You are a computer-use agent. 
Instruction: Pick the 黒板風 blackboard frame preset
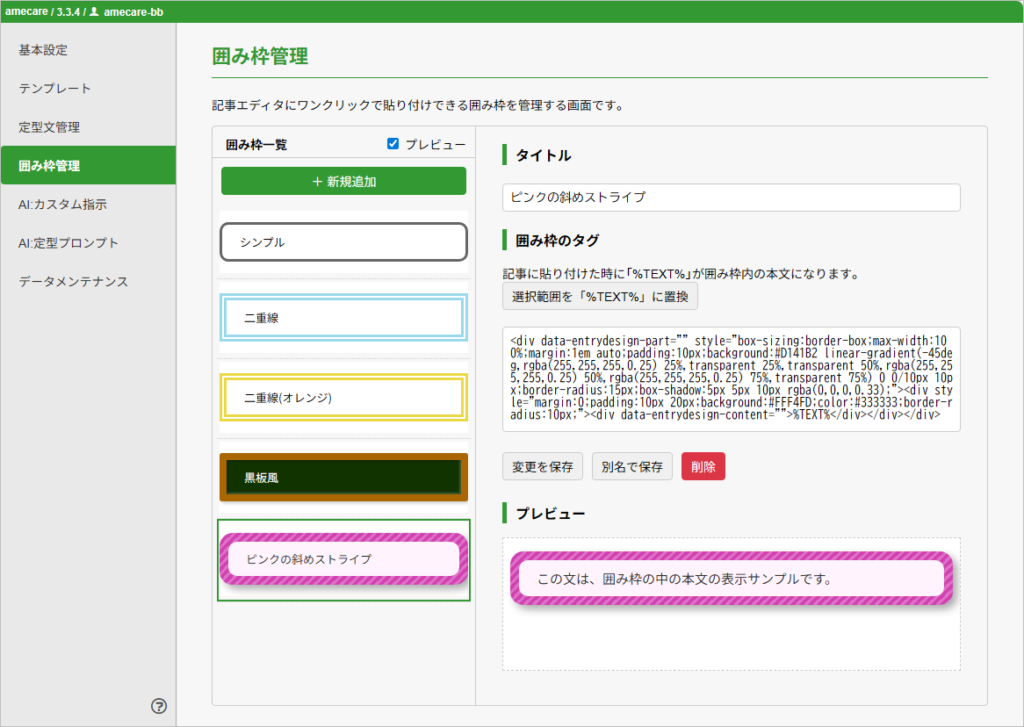point(344,477)
